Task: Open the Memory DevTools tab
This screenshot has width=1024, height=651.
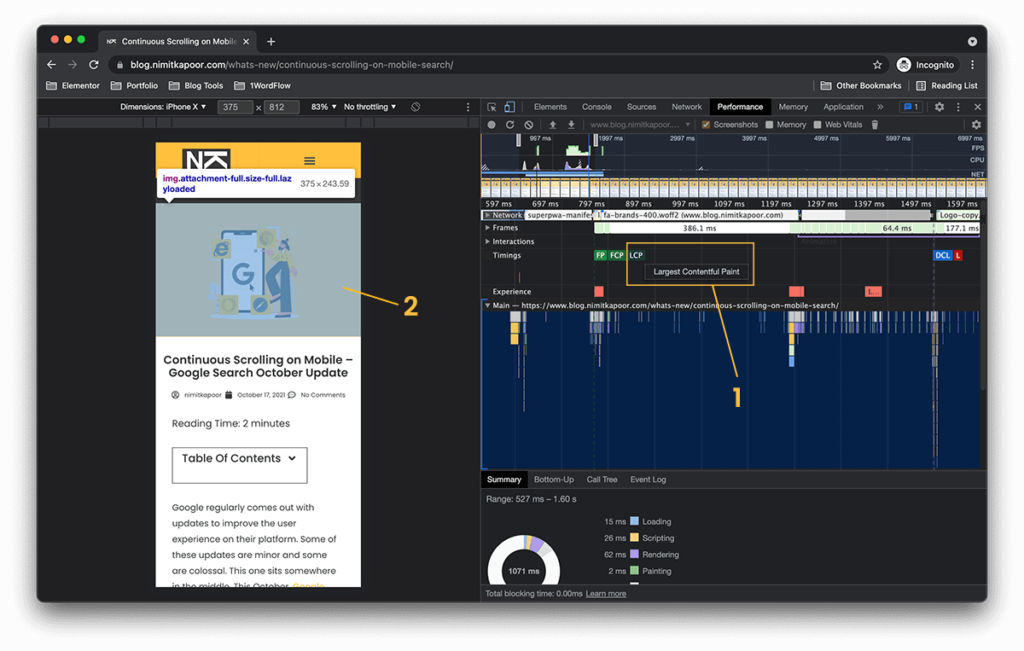Action: click(x=793, y=107)
